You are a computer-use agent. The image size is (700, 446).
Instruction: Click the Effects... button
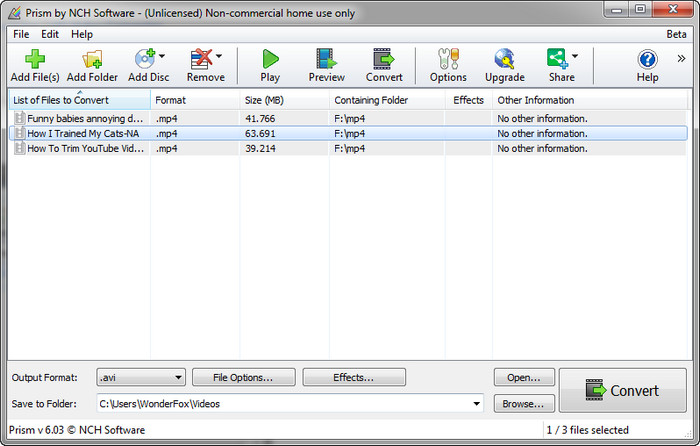pos(354,377)
